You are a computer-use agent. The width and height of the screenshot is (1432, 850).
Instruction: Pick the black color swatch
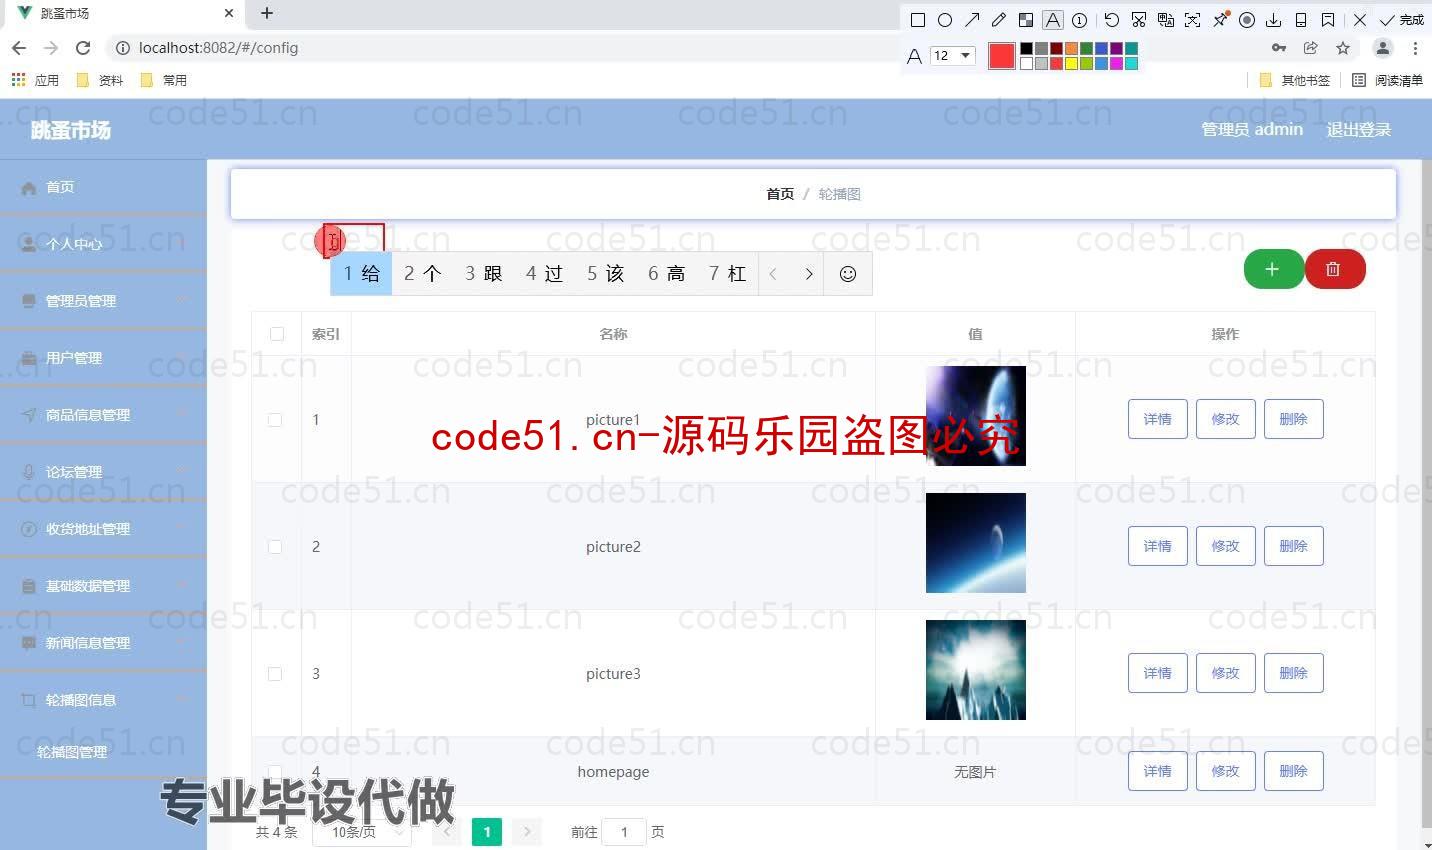[1026, 48]
